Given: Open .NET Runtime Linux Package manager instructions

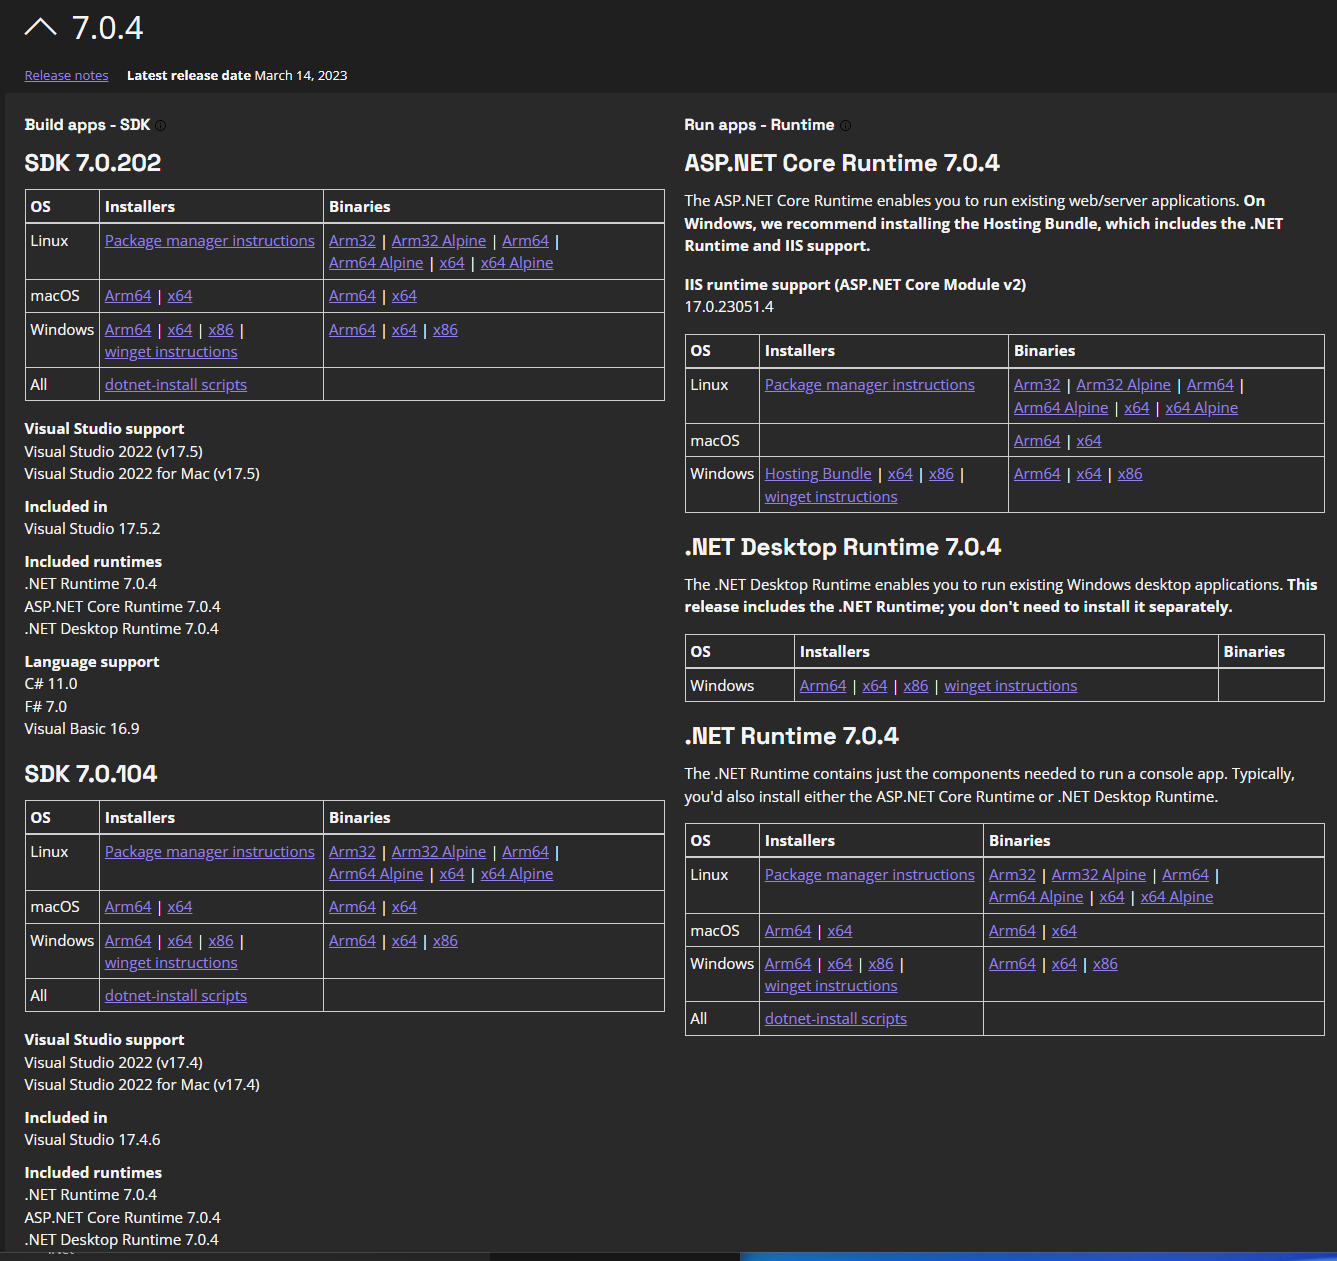Looking at the screenshot, I should tap(870, 875).
